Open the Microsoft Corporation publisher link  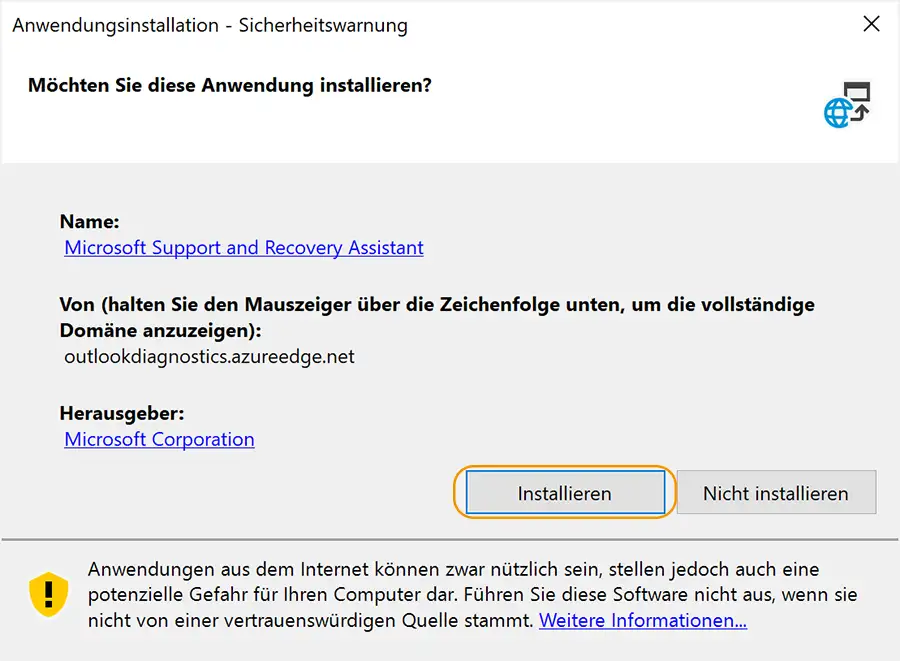click(159, 439)
